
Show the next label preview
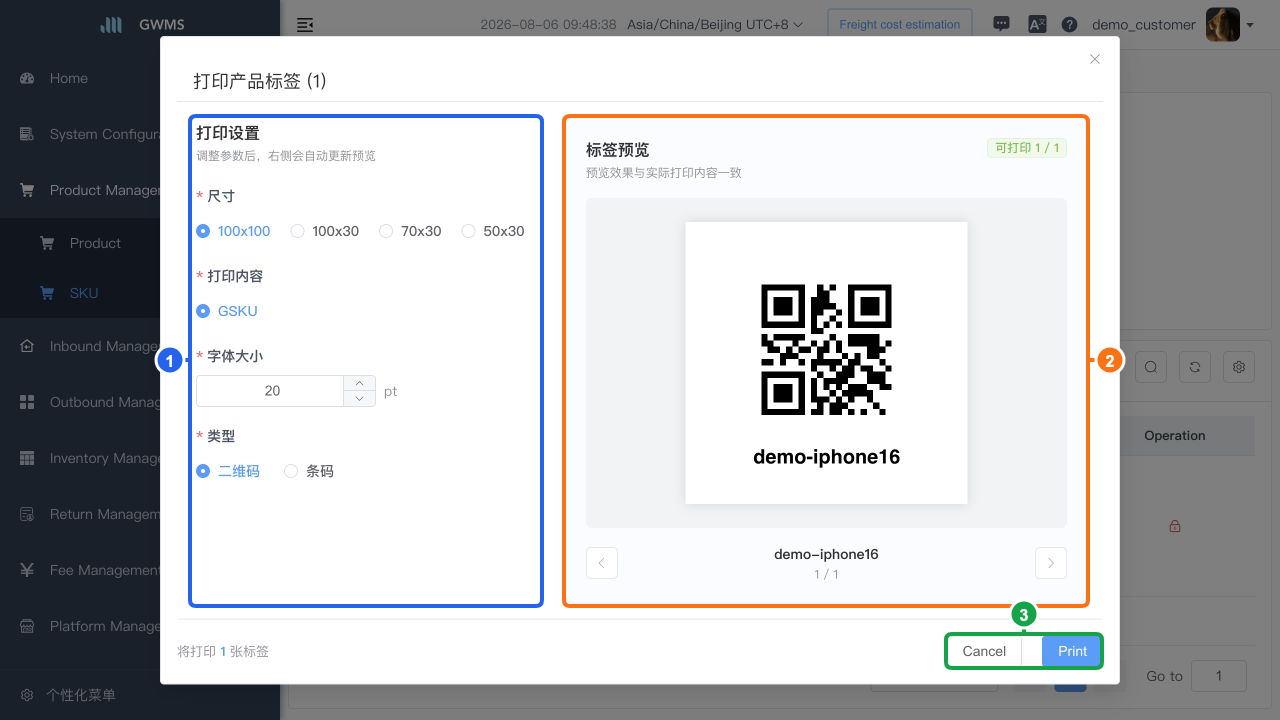1051,563
